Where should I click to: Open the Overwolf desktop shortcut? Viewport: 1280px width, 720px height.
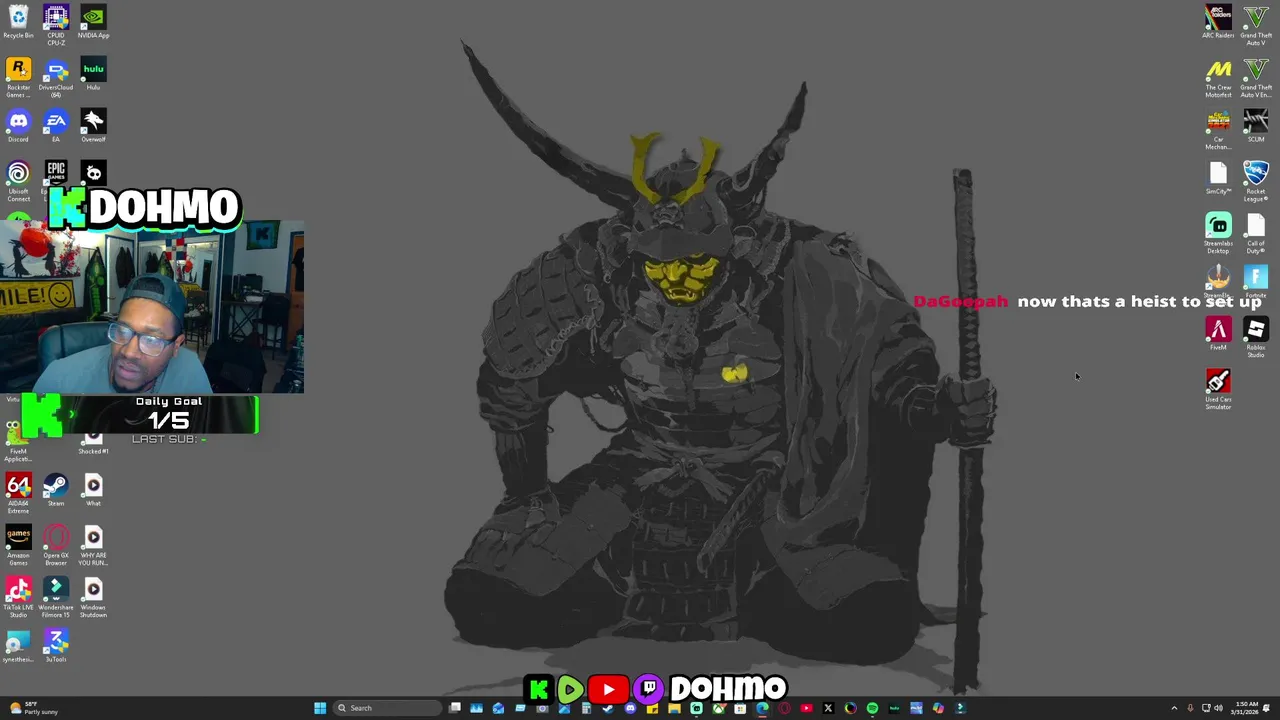click(x=93, y=126)
